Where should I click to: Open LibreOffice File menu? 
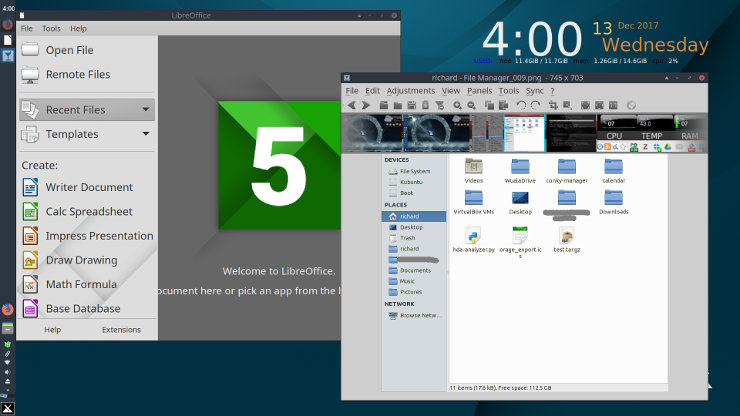click(26, 28)
